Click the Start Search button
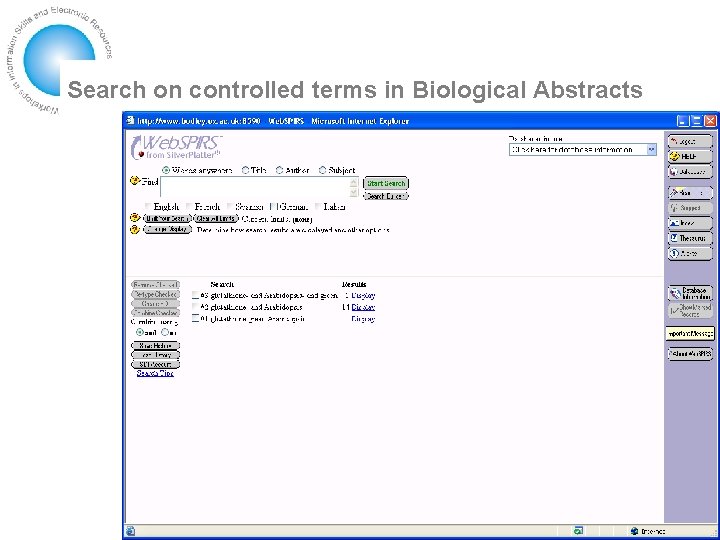Screen dimensions: 720x540 (386, 183)
